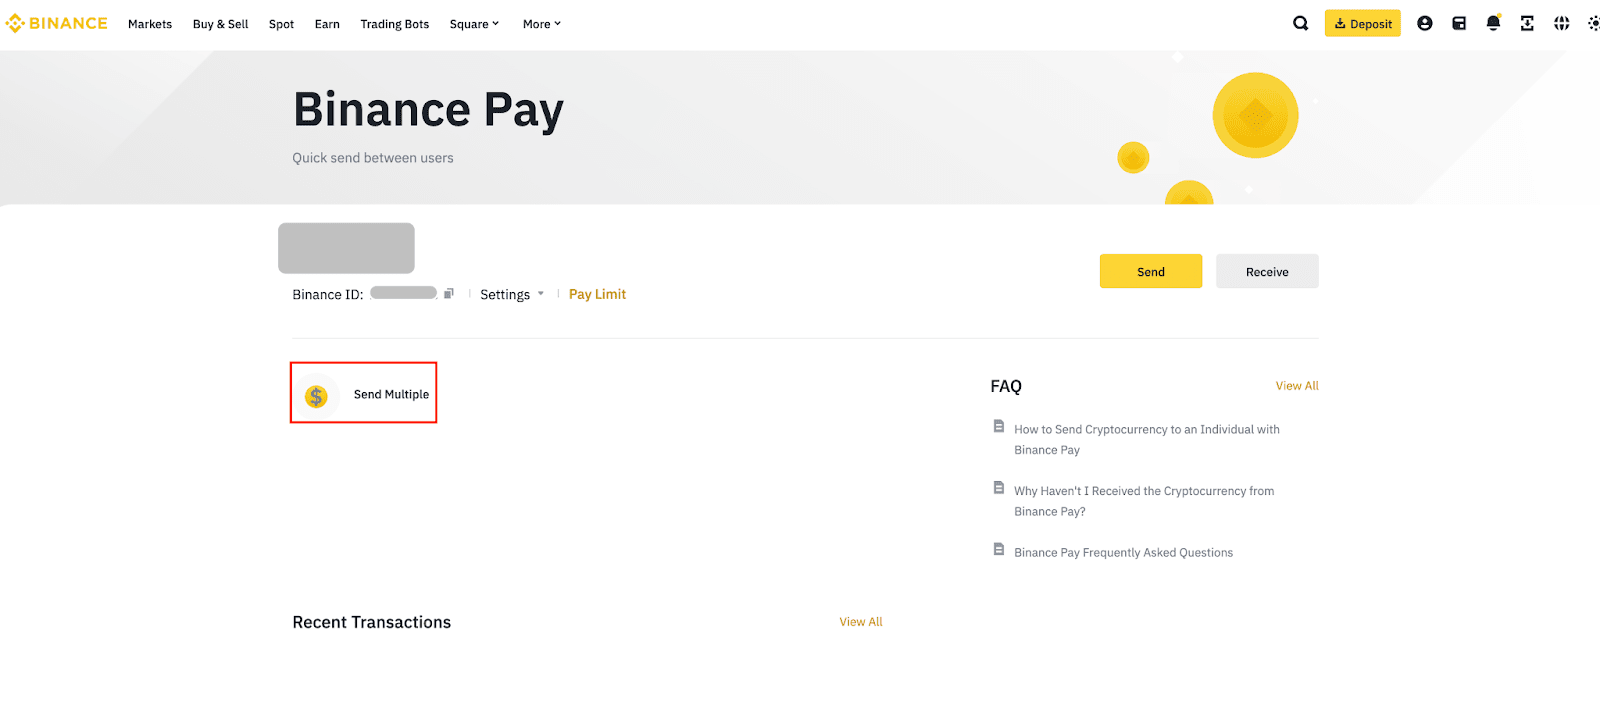Open 'How to Send Cryptocurrency to an Individual' FAQ
1600x716 pixels.
point(1147,439)
